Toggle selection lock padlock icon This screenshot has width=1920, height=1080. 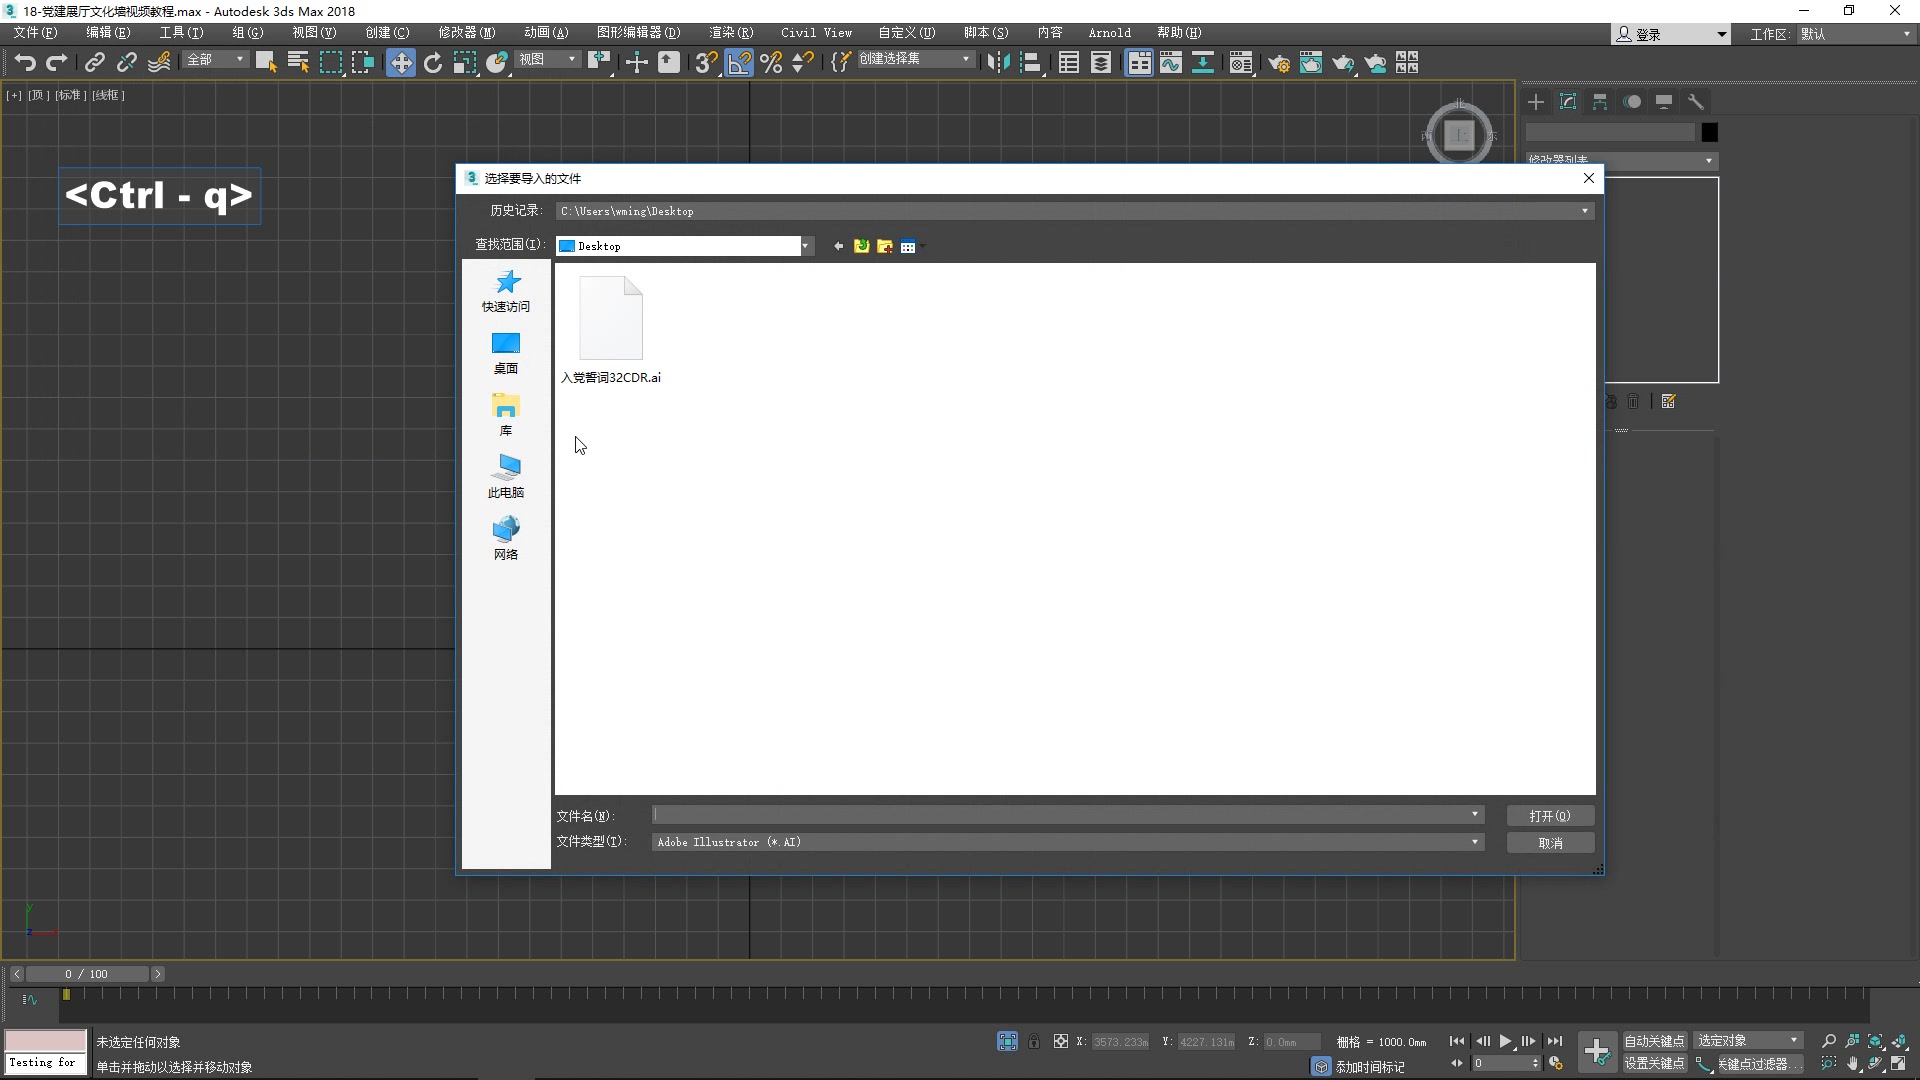coord(1034,1042)
